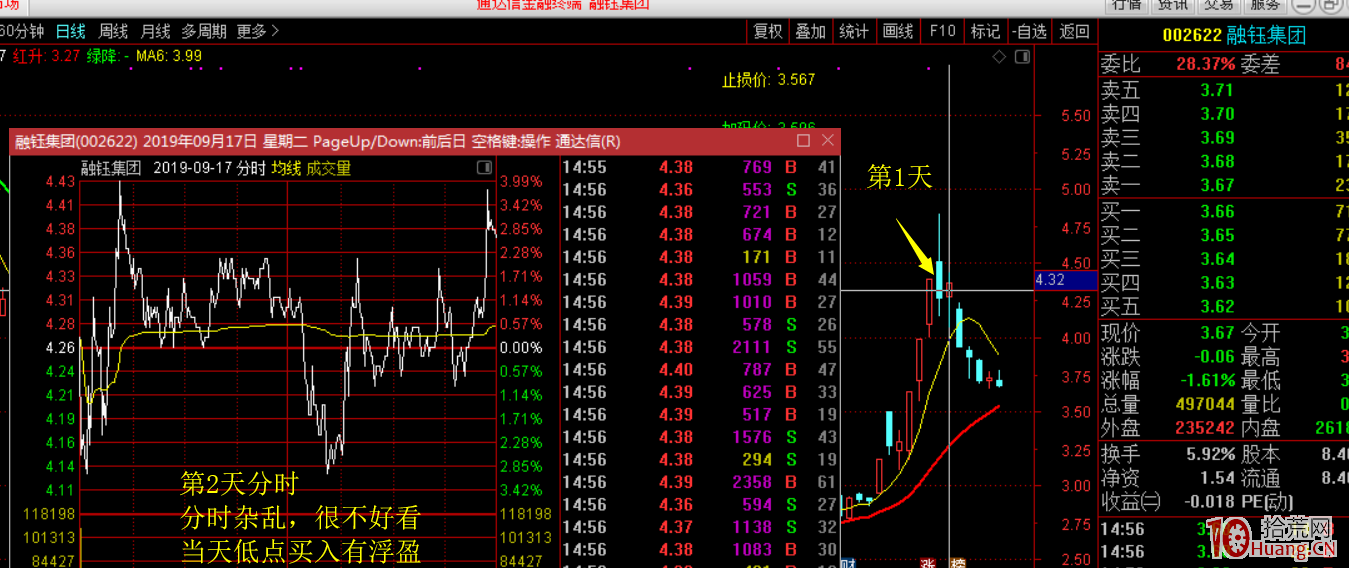Click the 叠加 overlay button

tap(810, 31)
